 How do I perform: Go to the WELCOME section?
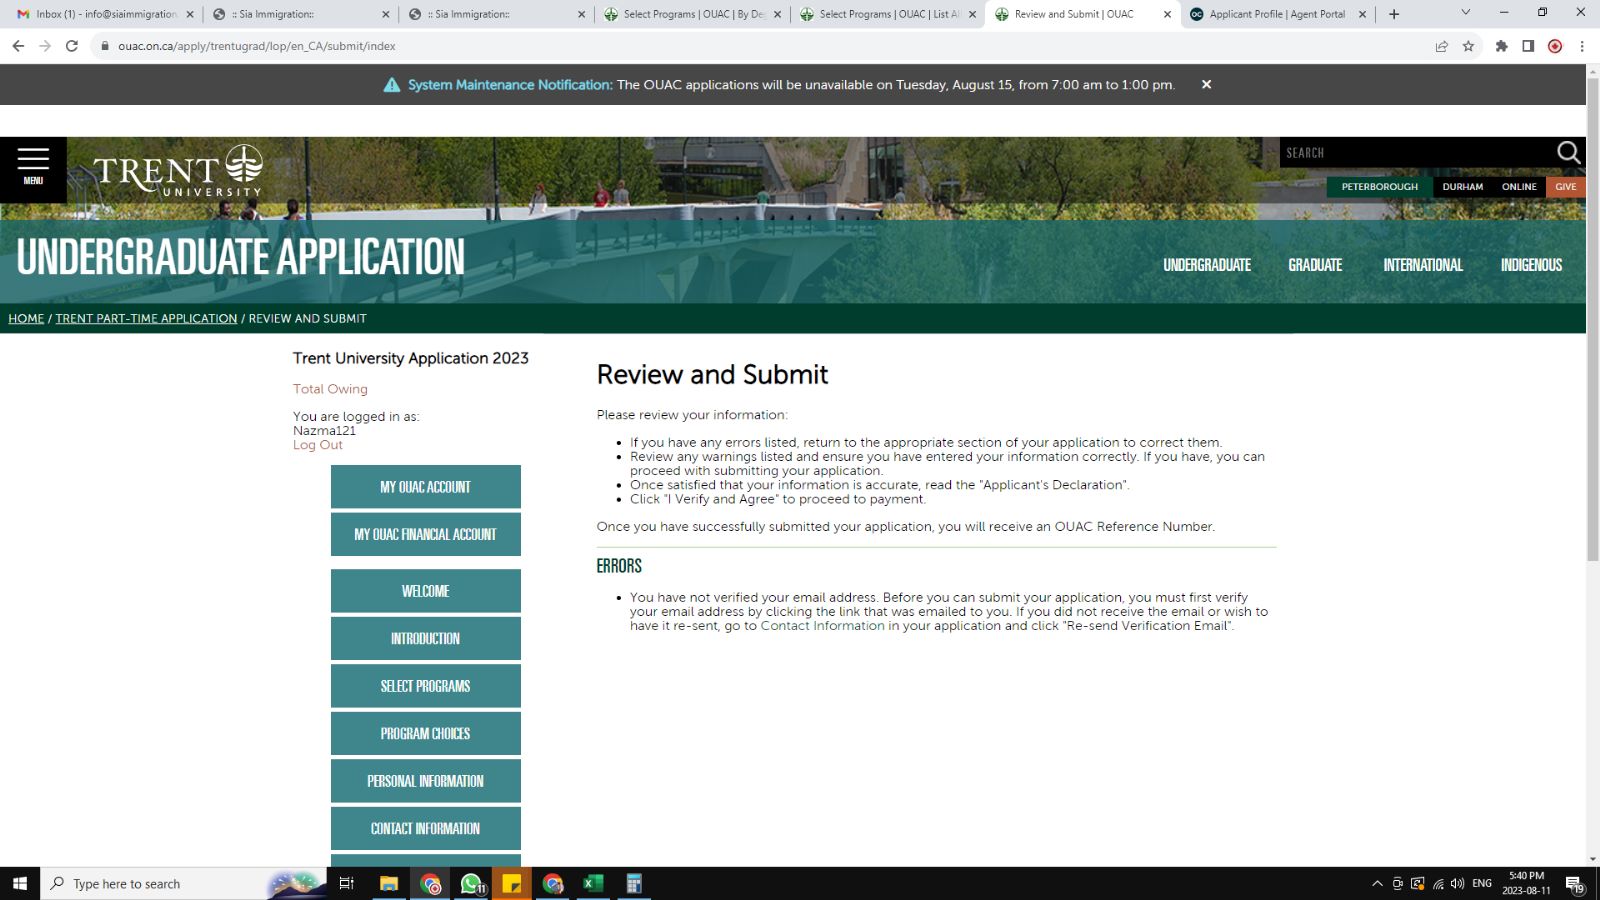(x=426, y=591)
